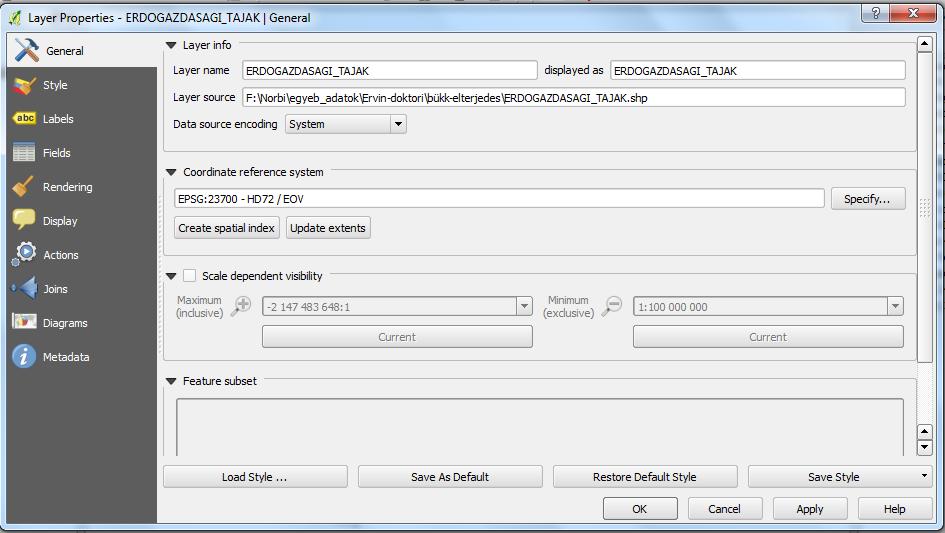
Task: Click the maximum scale zoom-in magnifier icon
Action: (x=241, y=305)
